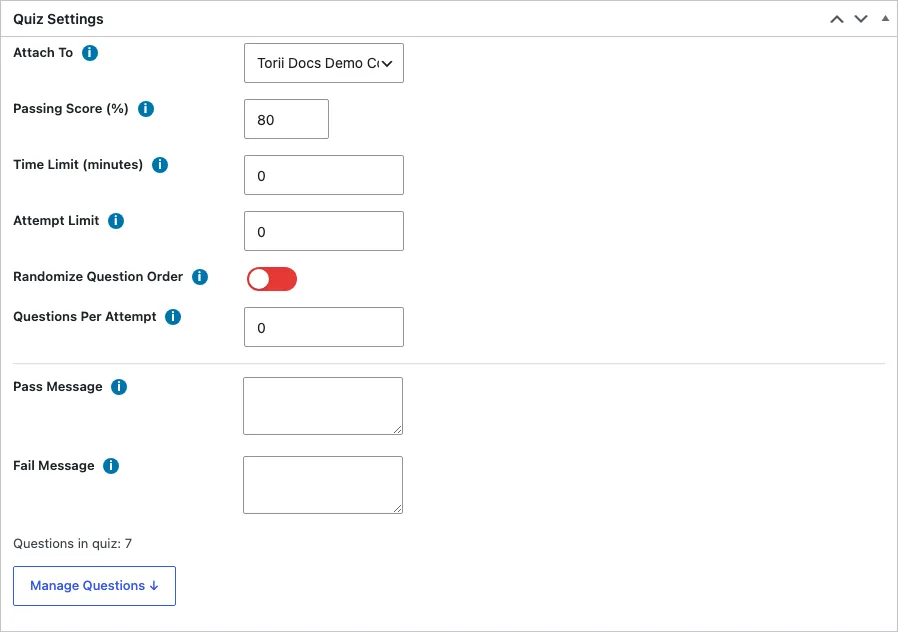This screenshot has width=898, height=632.
Task: Click the Passing Score info icon
Action: pyautogui.click(x=146, y=109)
